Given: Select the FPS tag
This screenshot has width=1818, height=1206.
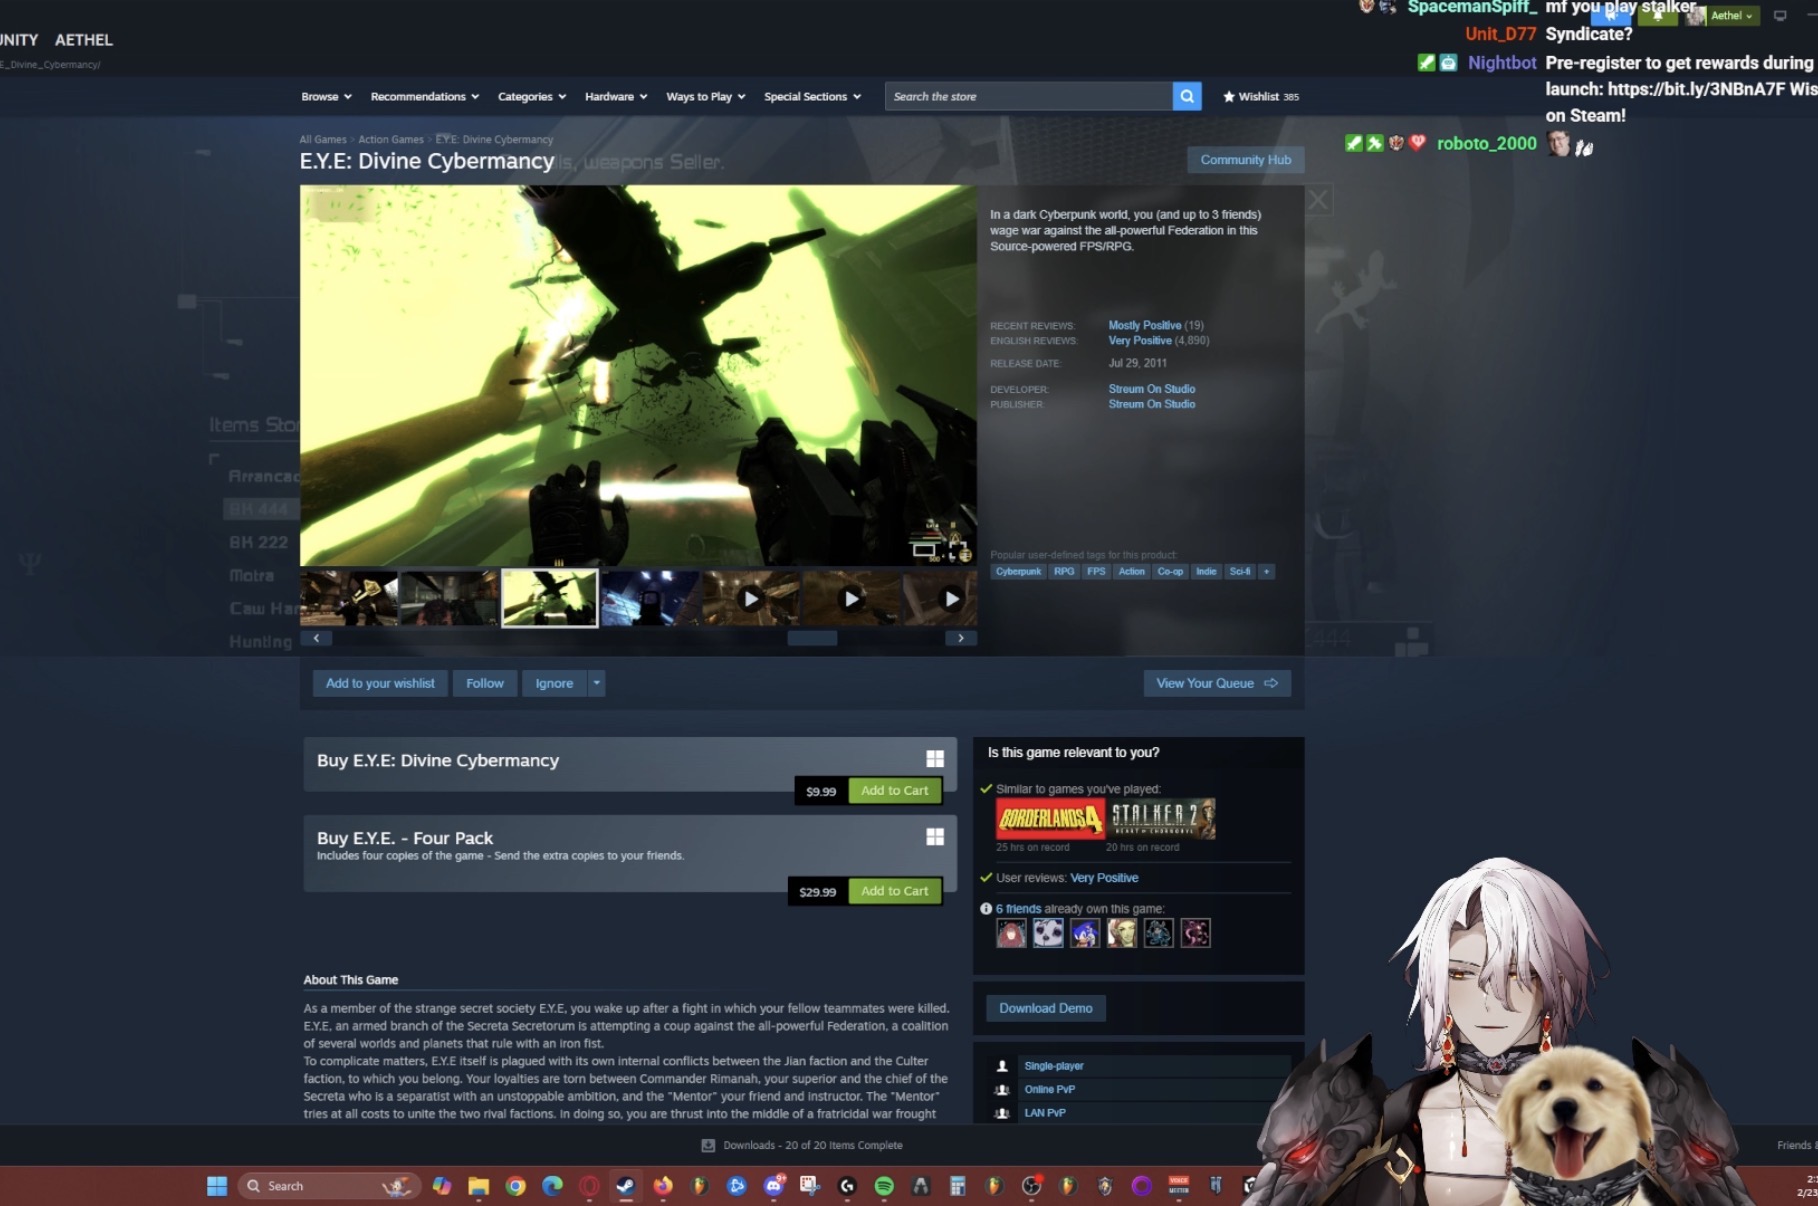Looking at the screenshot, I should [x=1096, y=572].
